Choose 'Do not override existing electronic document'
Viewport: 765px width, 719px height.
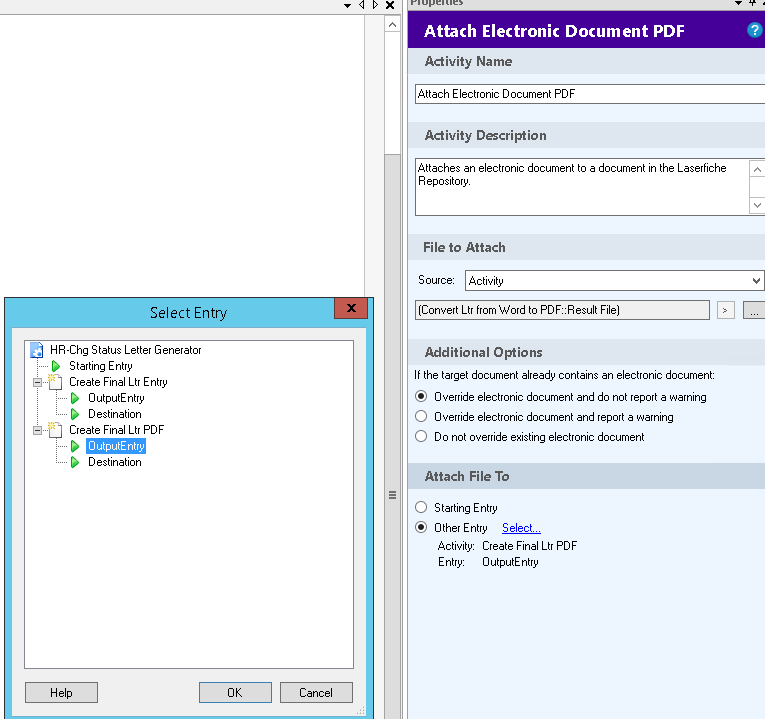(421, 437)
